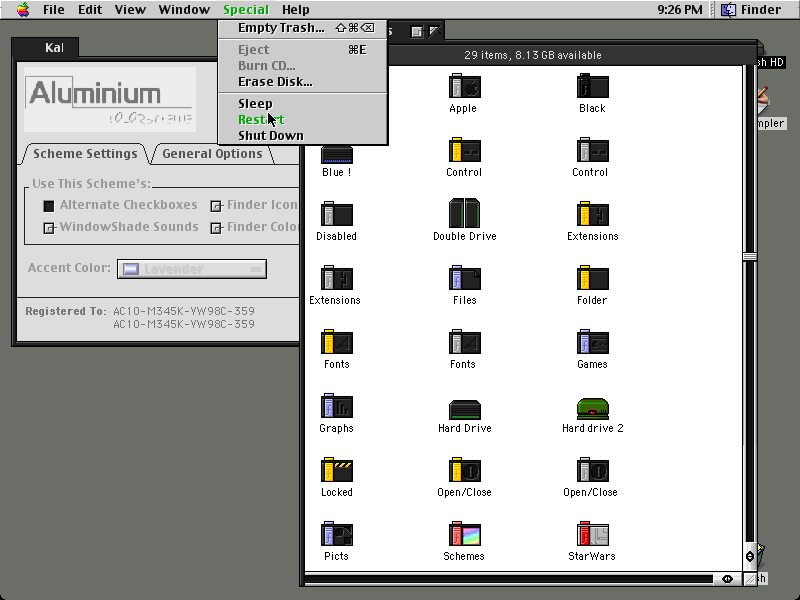Toggle the Finder Icon checkbox
This screenshot has width=800, height=600.
click(x=216, y=206)
